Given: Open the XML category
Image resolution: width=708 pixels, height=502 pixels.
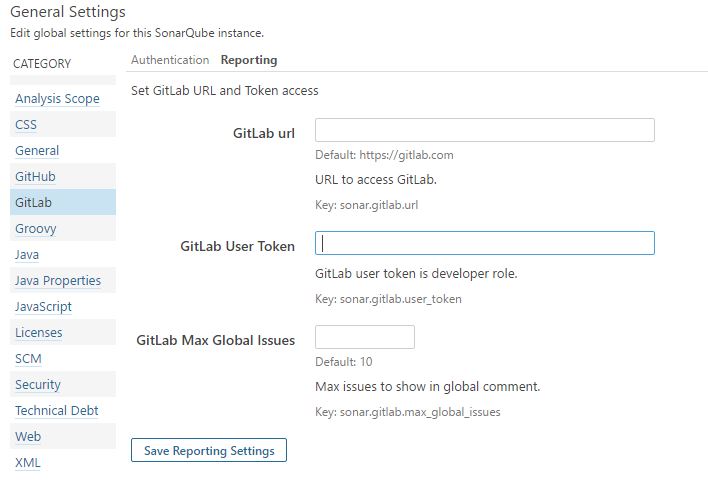Looking at the screenshot, I should 28,462.
